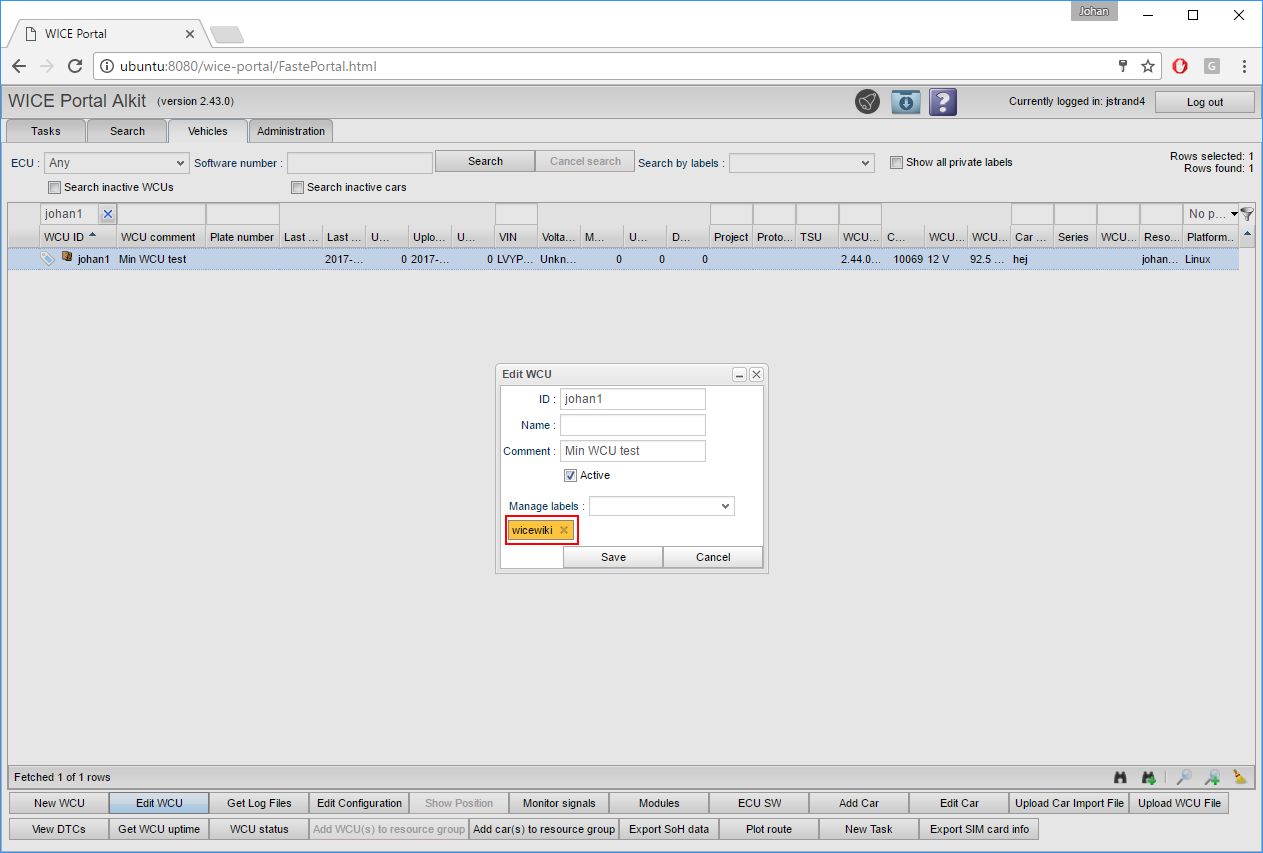Click the funnel filter icon above the table
The width and height of the screenshot is (1263, 853).
[1247, 214]
